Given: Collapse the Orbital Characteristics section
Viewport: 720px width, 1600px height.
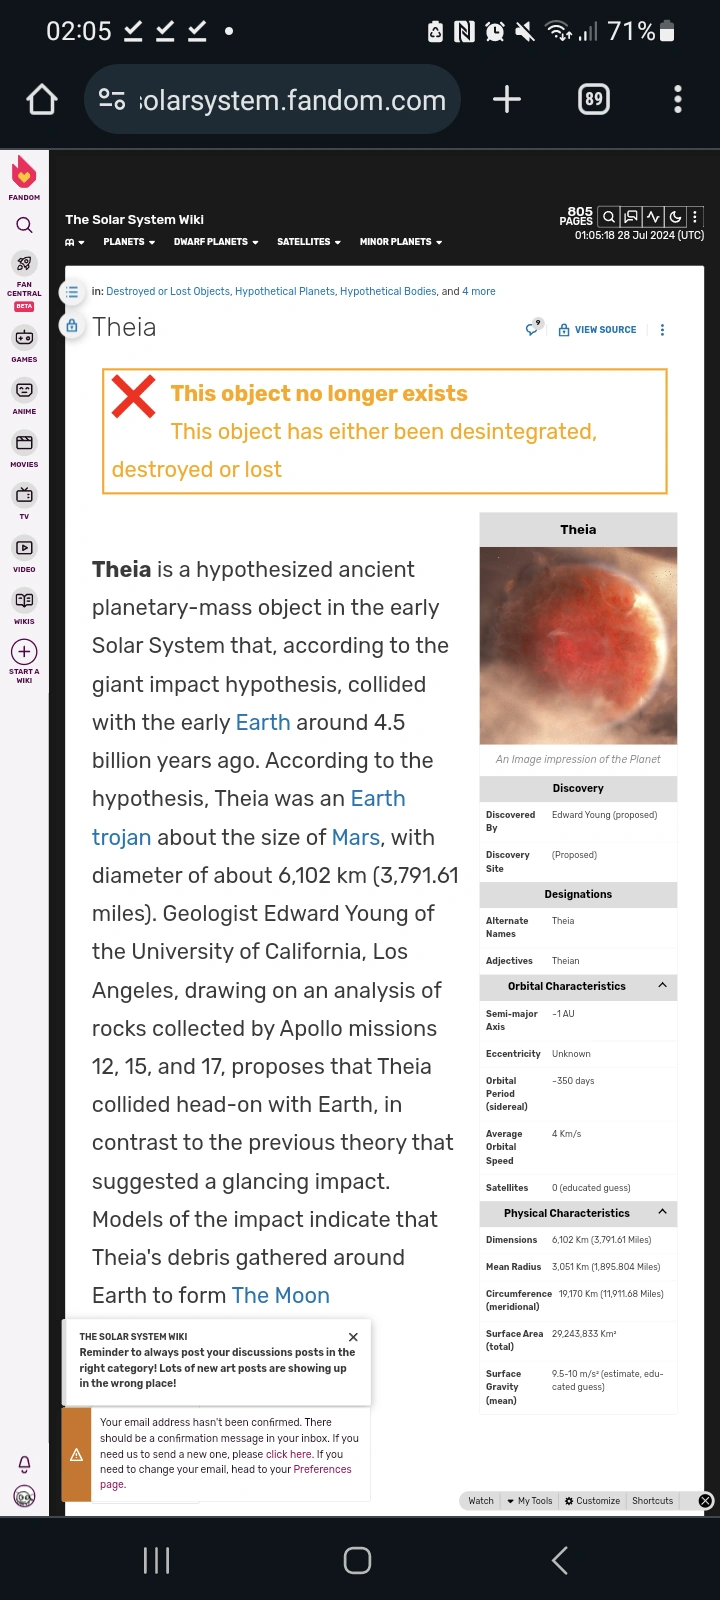Looking at the screenshot, I should (662, 986).
